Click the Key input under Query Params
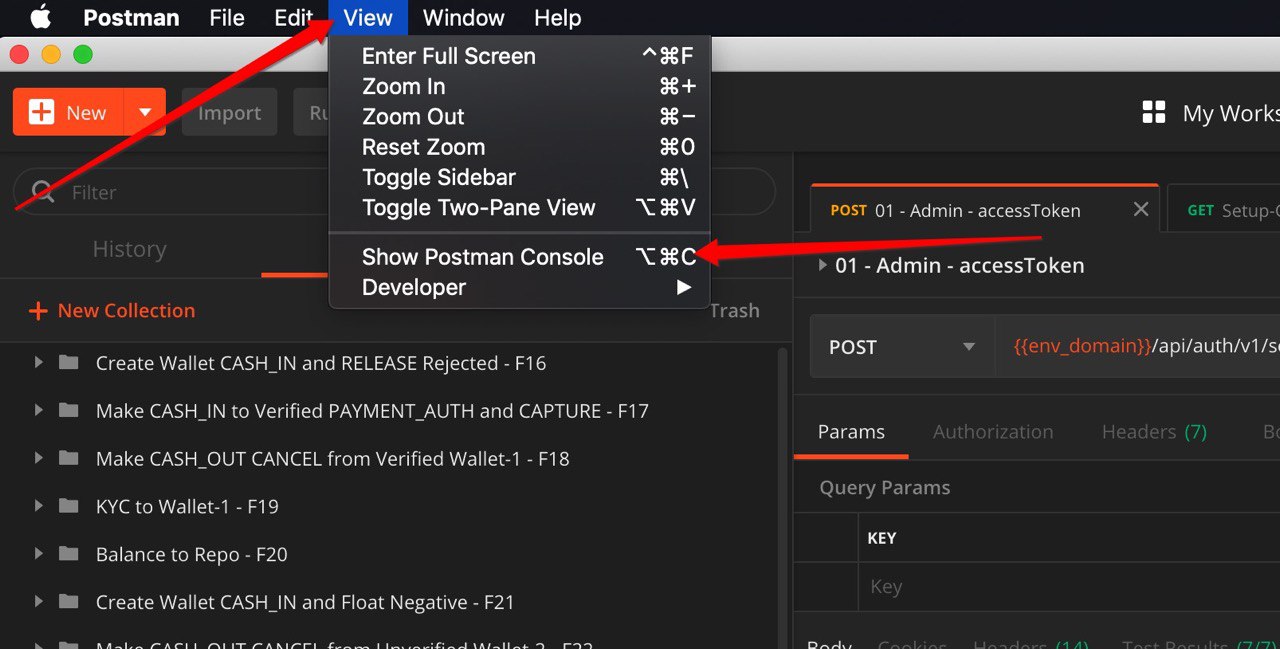 point(1069,587)
